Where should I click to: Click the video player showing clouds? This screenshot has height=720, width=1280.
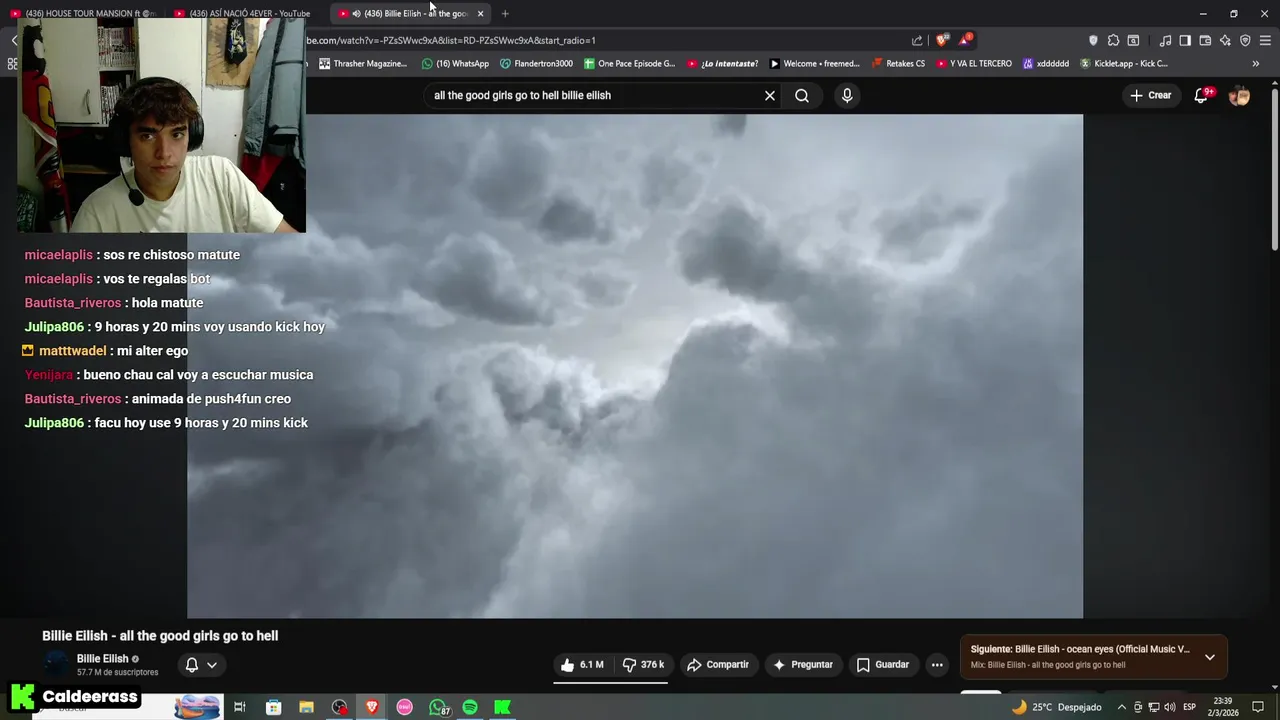[x=635, y=366]
